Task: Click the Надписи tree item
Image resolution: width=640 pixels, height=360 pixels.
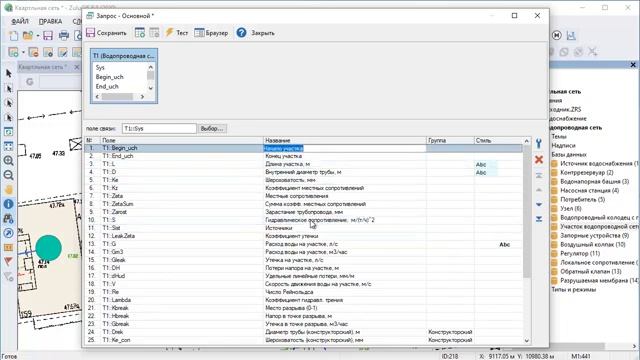Action: pos(563,145)
